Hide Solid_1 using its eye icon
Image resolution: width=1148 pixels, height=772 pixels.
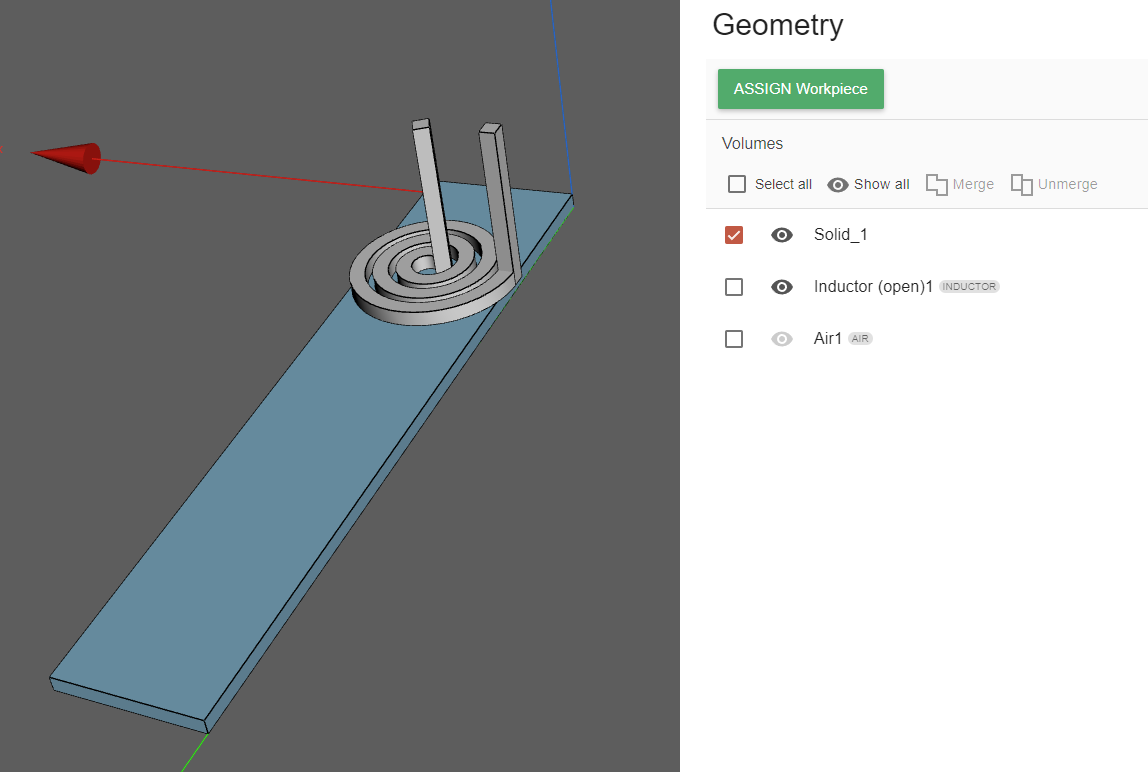click(782, 235)
